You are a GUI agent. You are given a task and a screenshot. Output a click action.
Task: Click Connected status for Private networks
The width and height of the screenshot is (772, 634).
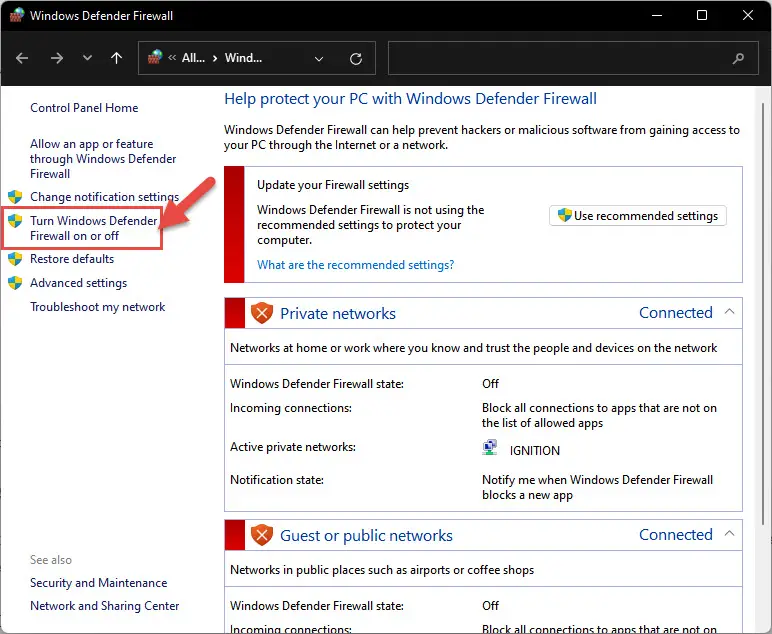coord(676,313)
